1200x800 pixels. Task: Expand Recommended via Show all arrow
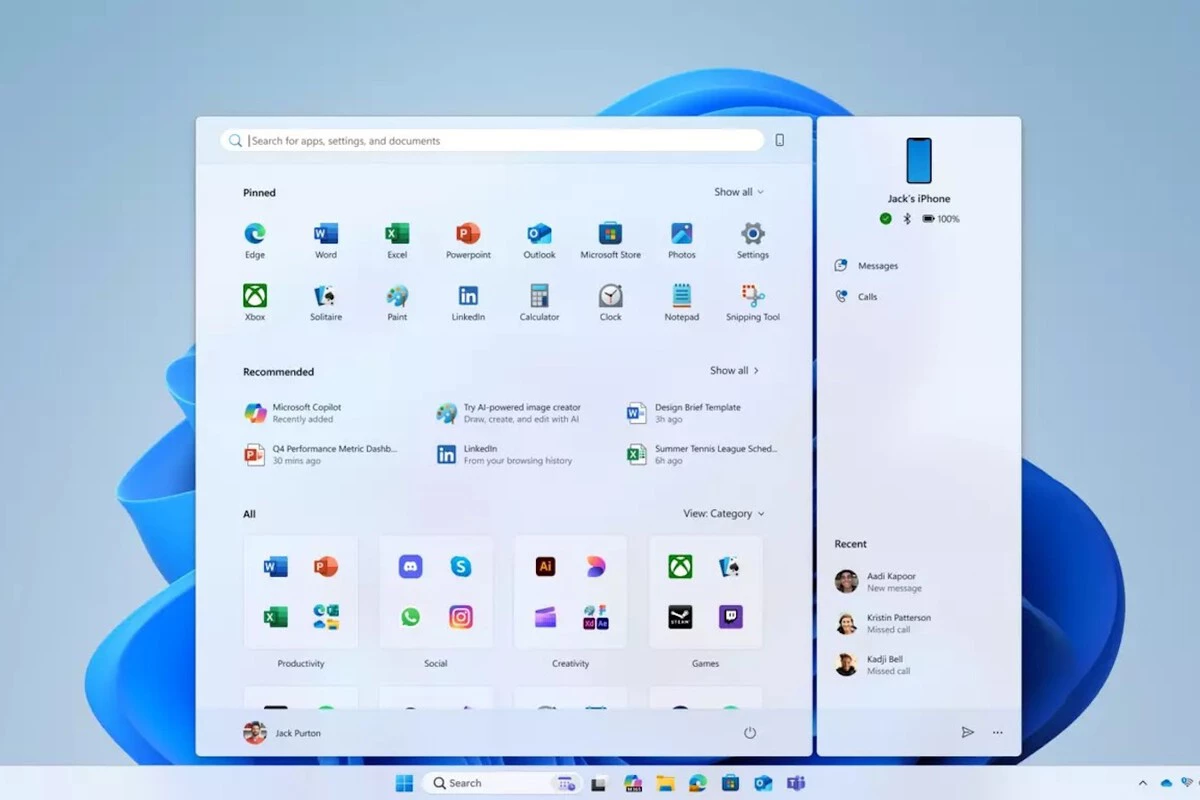coord(735,370)
